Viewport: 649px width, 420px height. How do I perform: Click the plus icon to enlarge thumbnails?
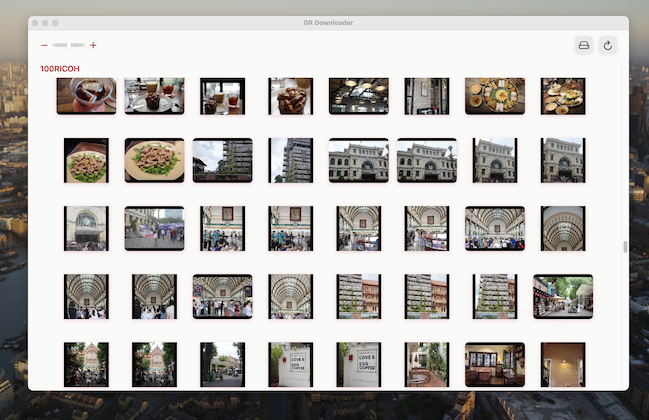(93, 45)
